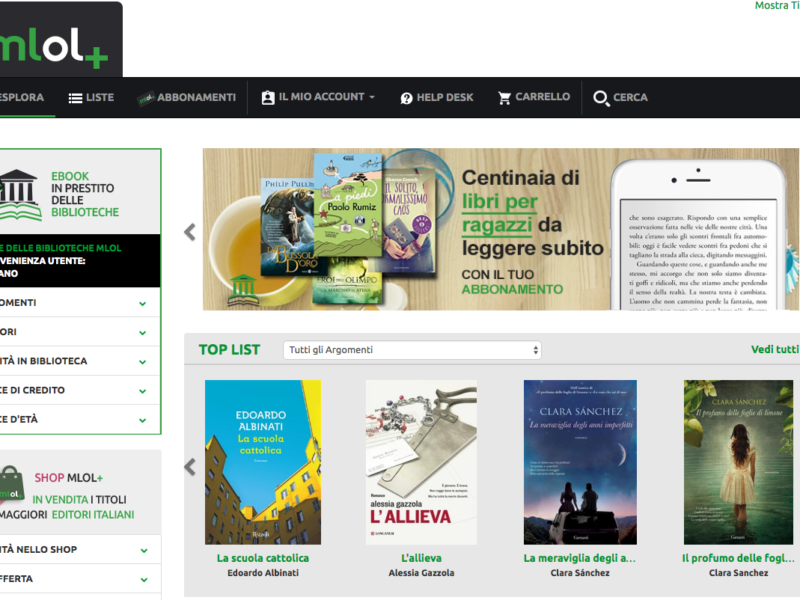
Task: Go to previous banner slide arrow
Action: pos(190,232)
